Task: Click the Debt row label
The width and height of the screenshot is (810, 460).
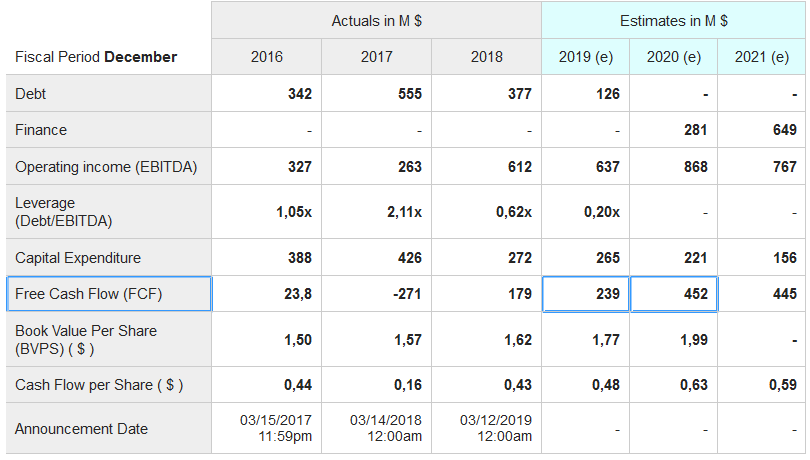Action: [x=31, y=94]
